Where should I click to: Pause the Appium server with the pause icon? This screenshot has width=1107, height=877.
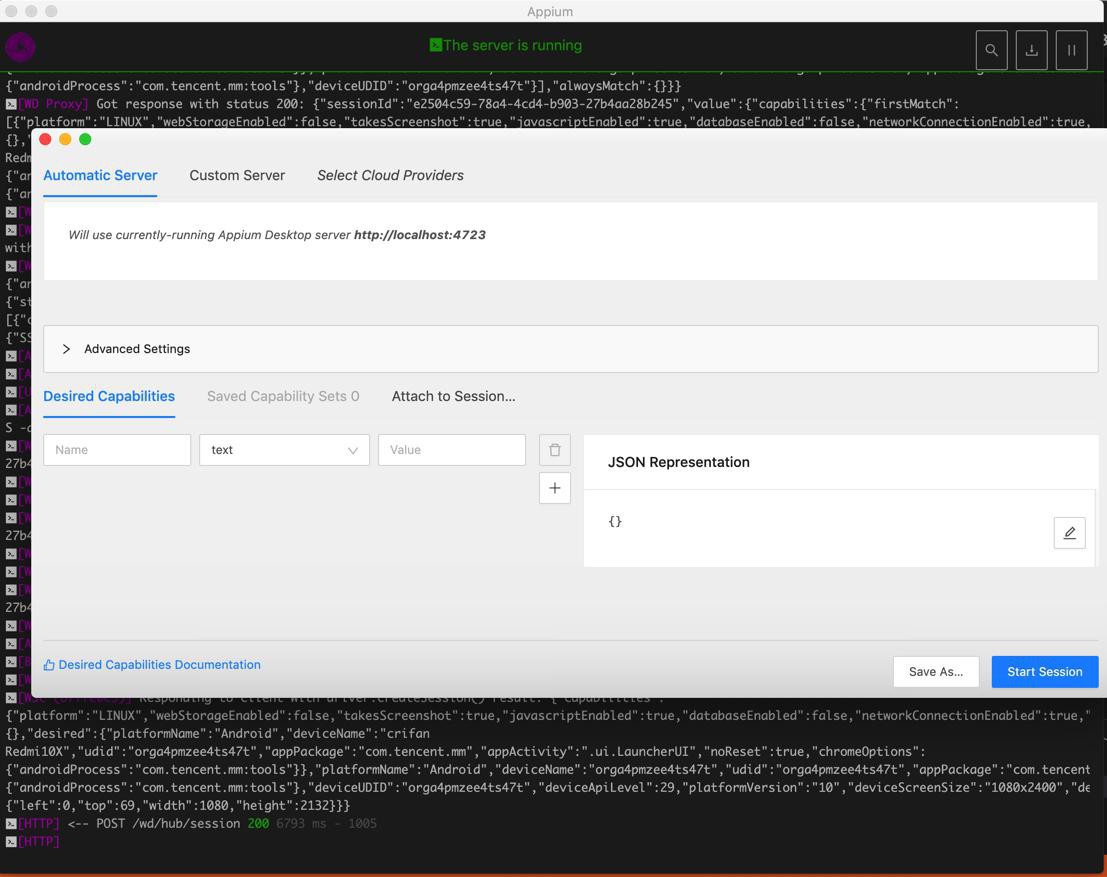[x=1071, y=50]
